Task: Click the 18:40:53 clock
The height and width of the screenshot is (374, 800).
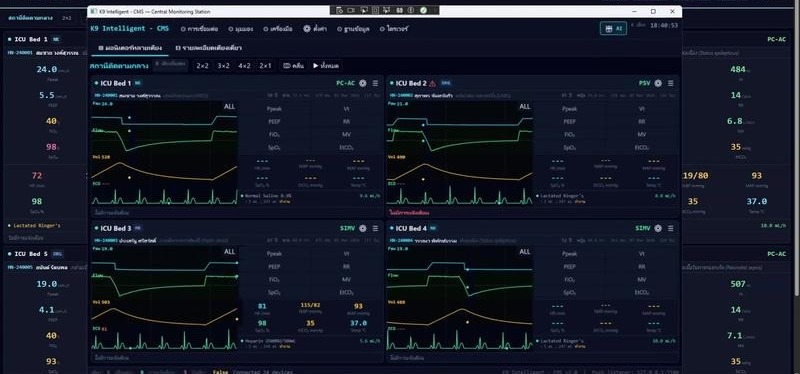Action: coord(664,26)
